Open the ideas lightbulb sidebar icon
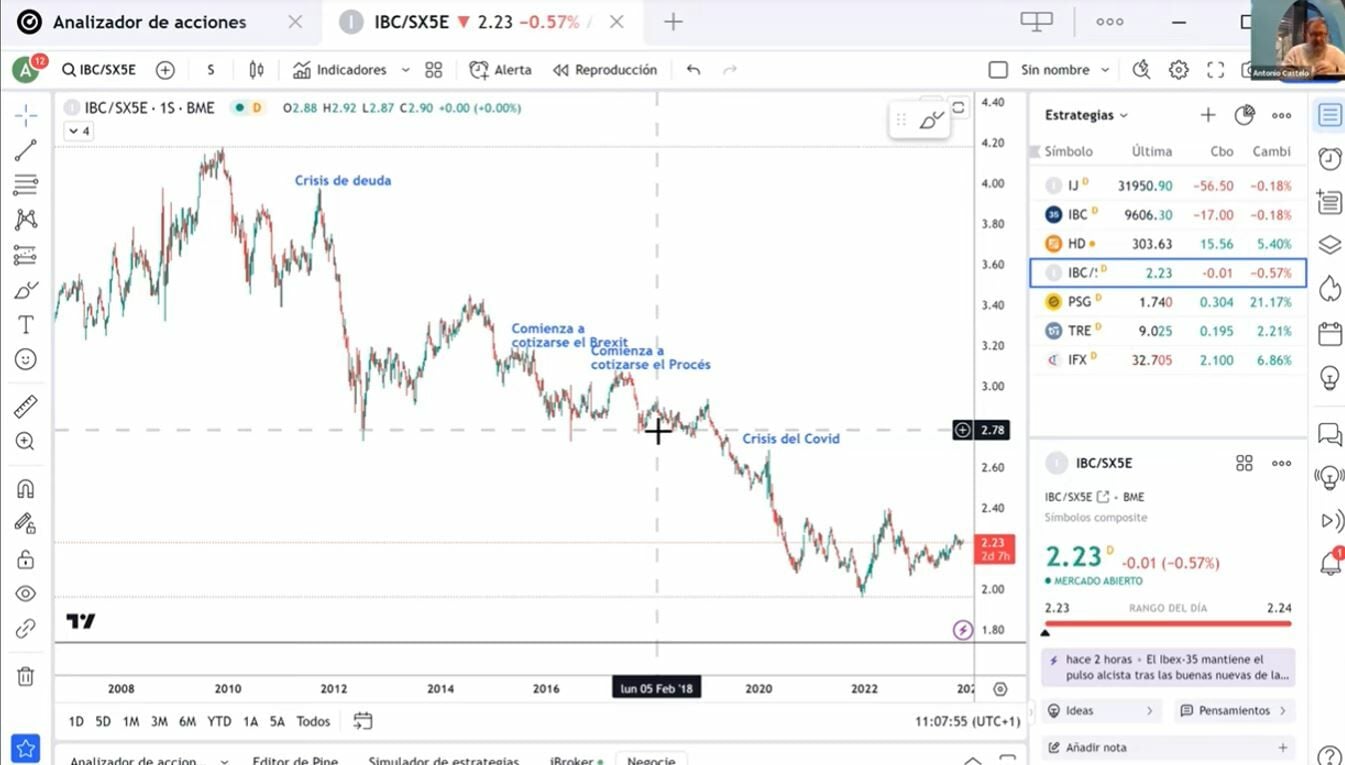 tap(1329, 377)
